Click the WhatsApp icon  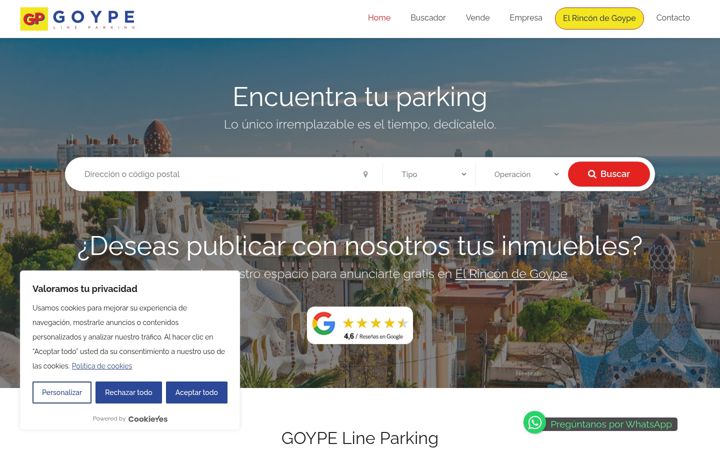tap(534, 422)
